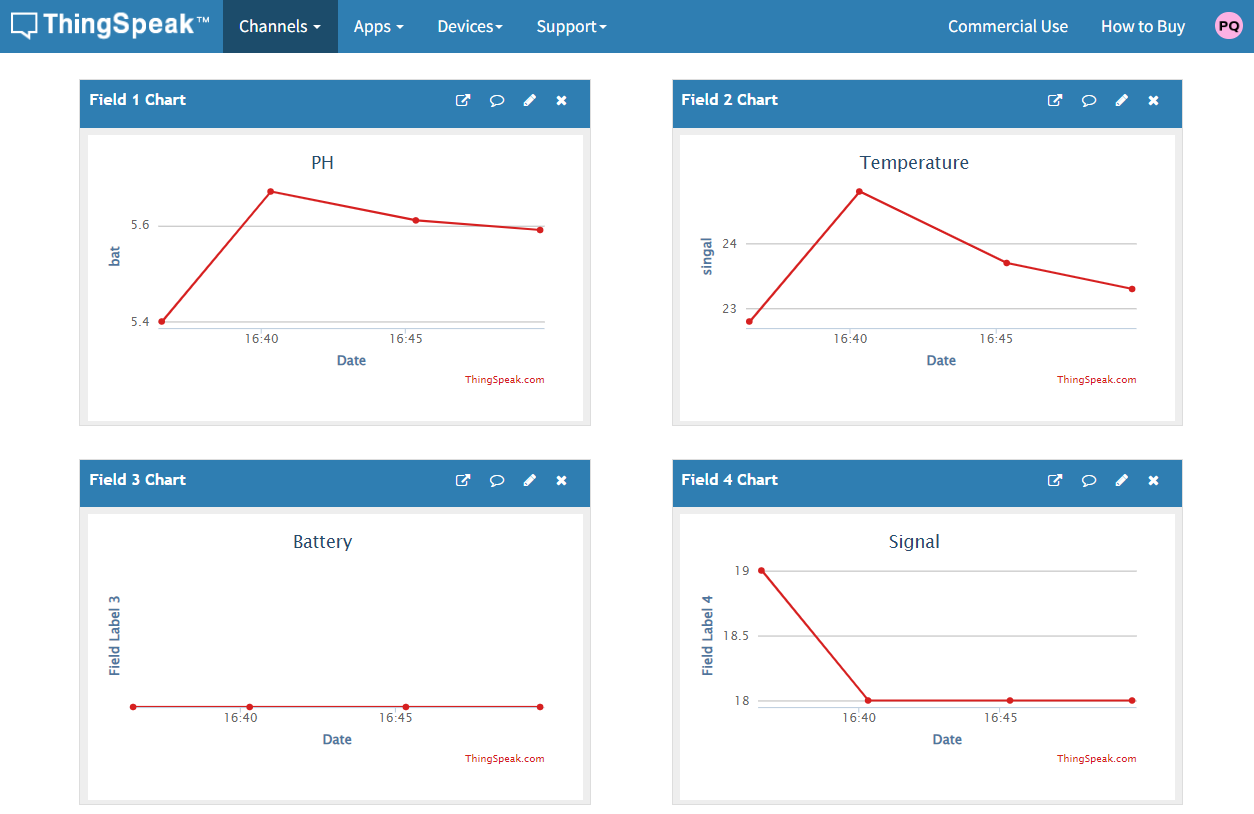This screenshot has height=814, width=1254.
Task: Open the Support menu
Action: coord(572,26)
